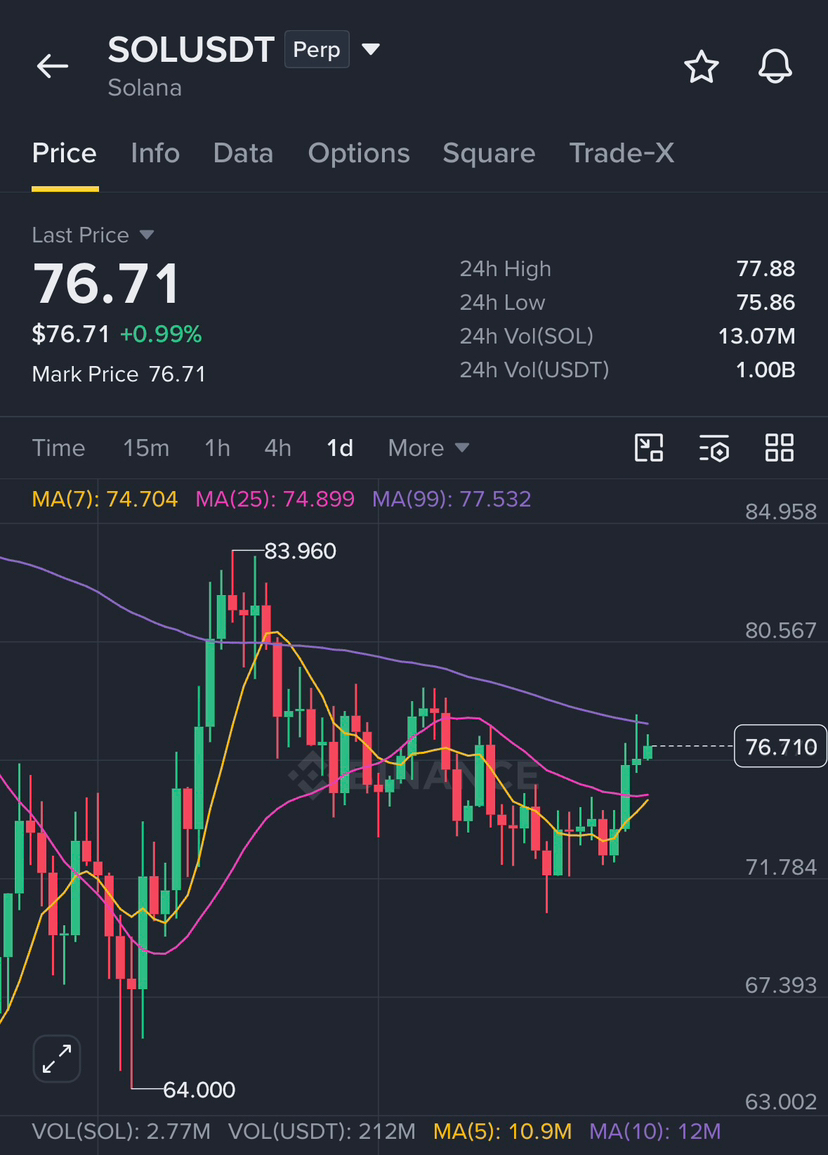This screenshot has height=1155, width=828.
Task: Open the More timeframes dropdown
Action: (428, 448)
